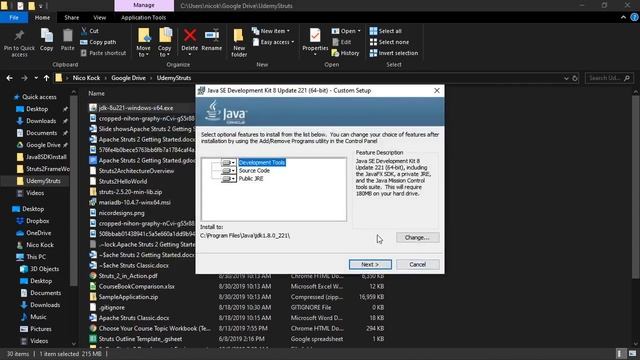Viewport: 640px width, 360px height.
Task: Open Java8SDKInstall folder in sidebar
Action: 46,157
